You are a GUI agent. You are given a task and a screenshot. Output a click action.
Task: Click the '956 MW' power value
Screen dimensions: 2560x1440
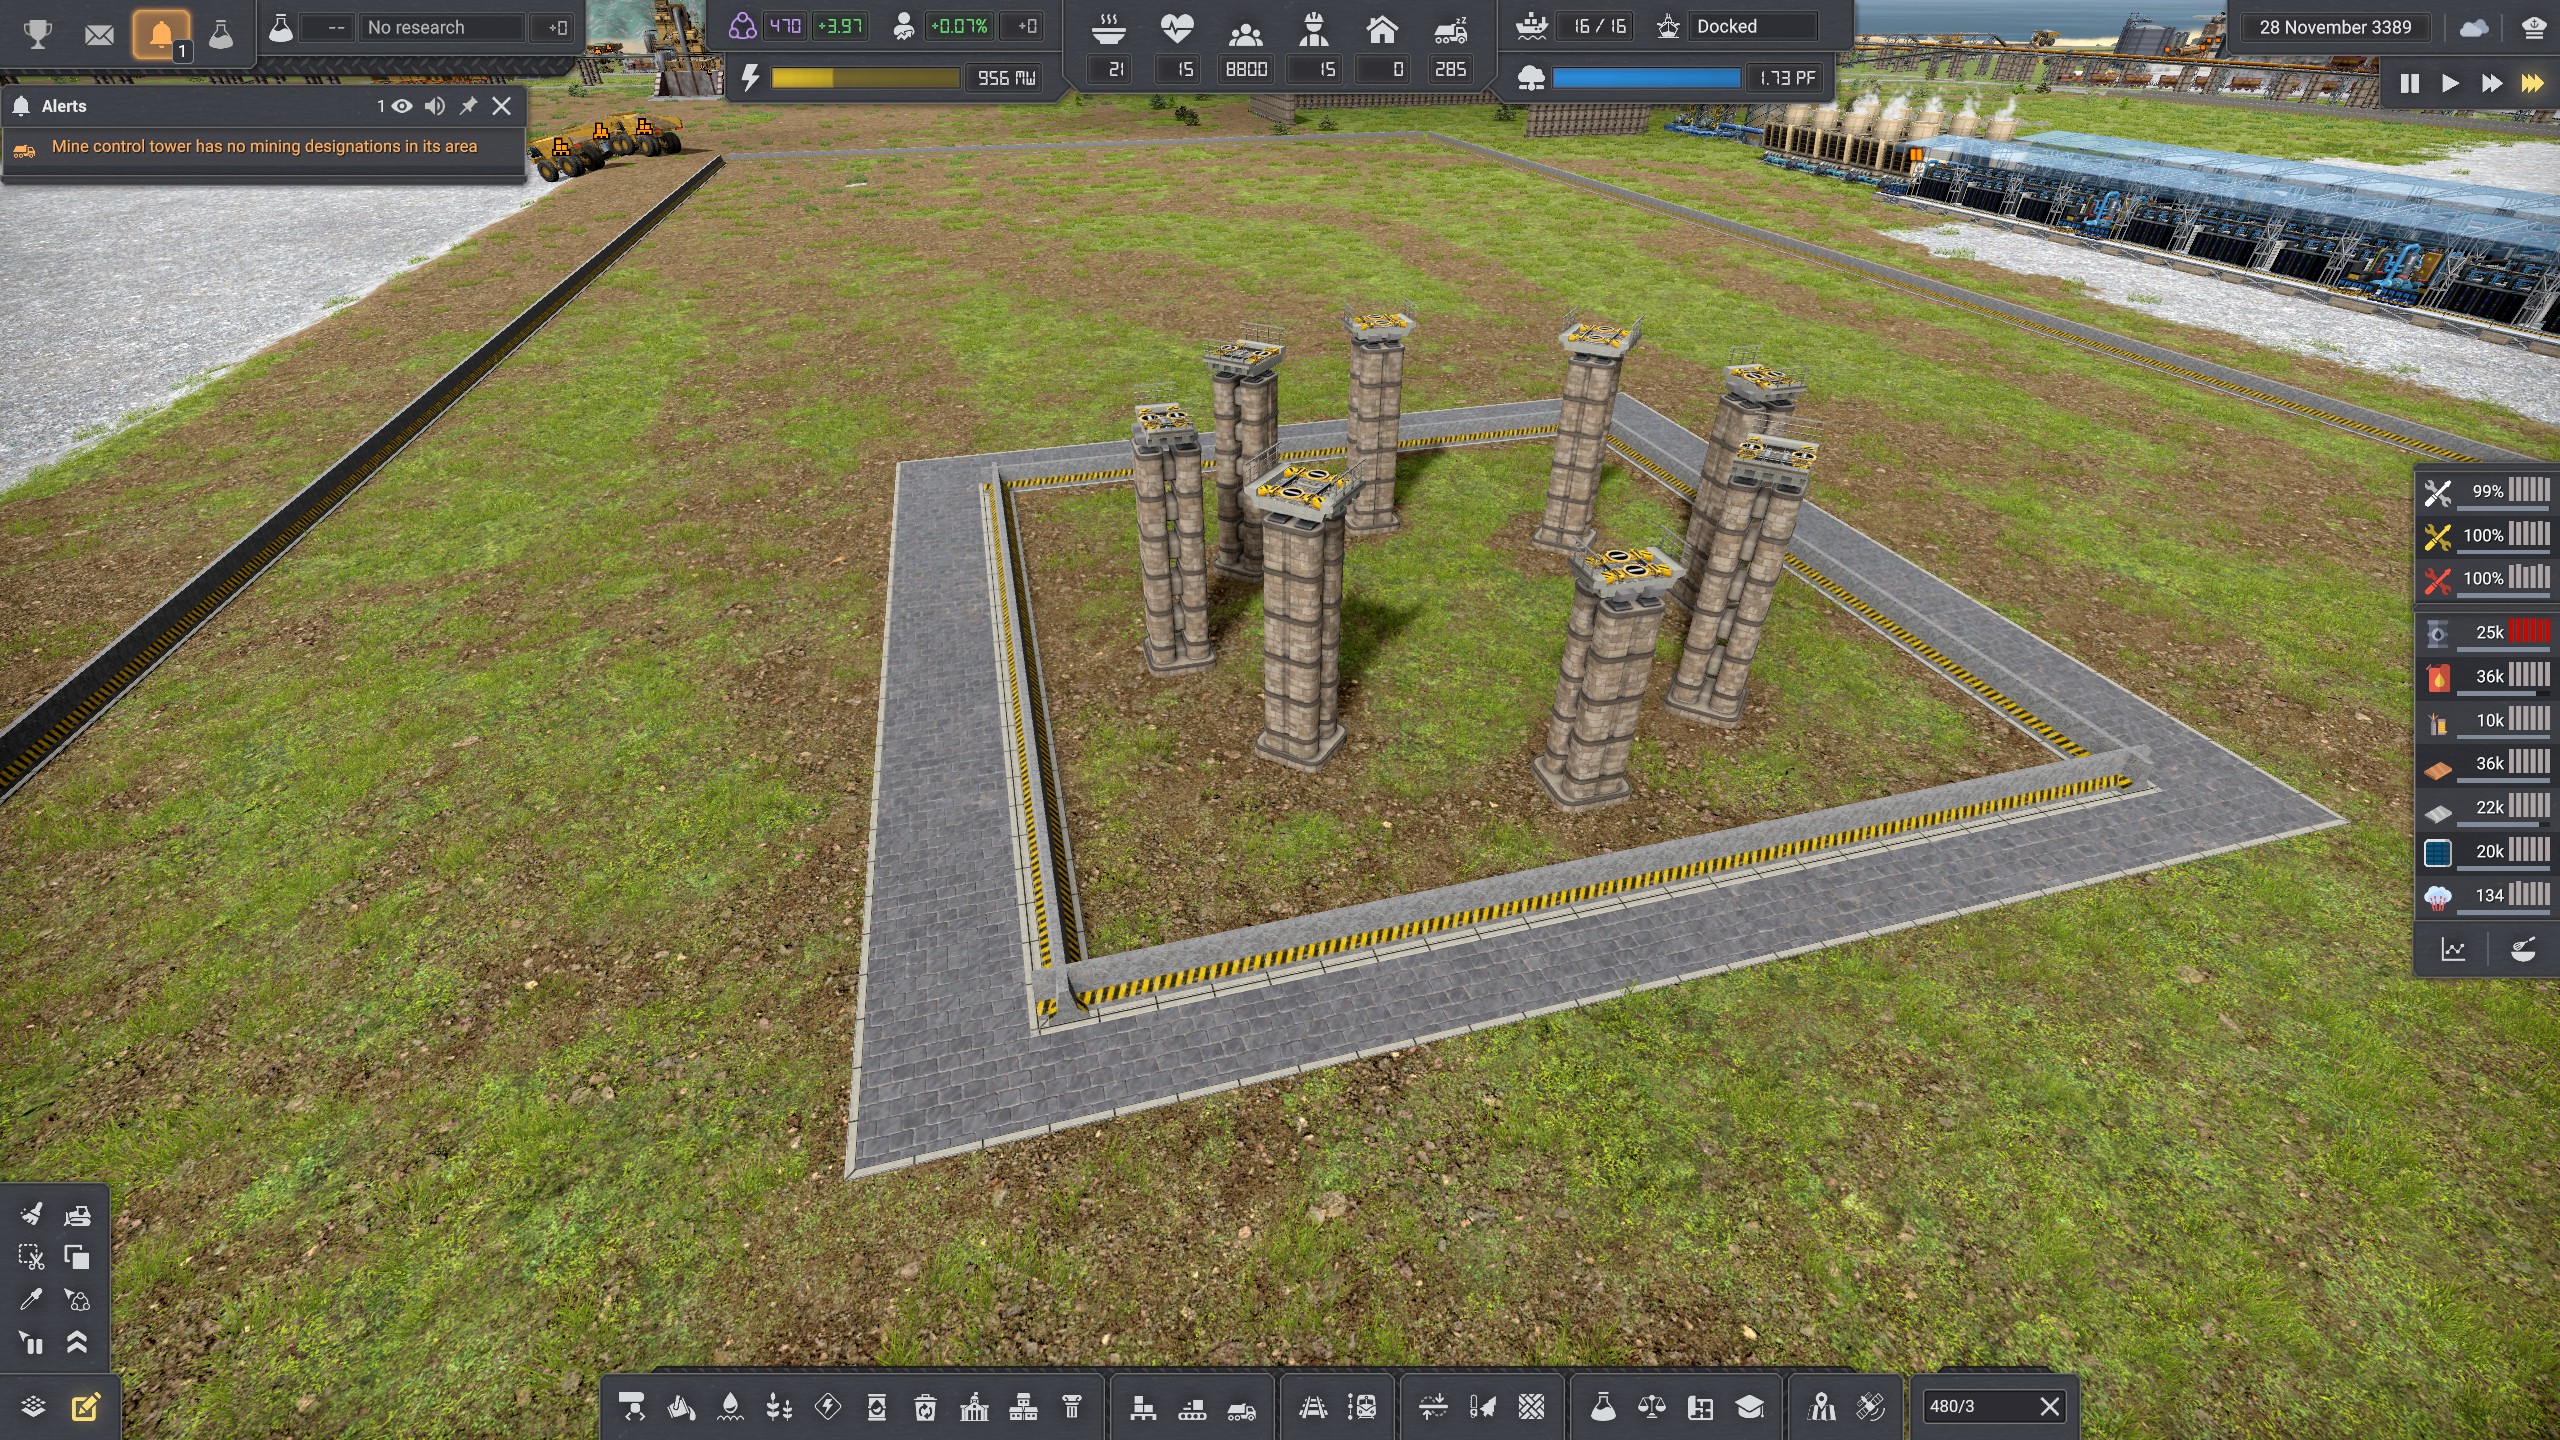click(x=1006, y=78)
